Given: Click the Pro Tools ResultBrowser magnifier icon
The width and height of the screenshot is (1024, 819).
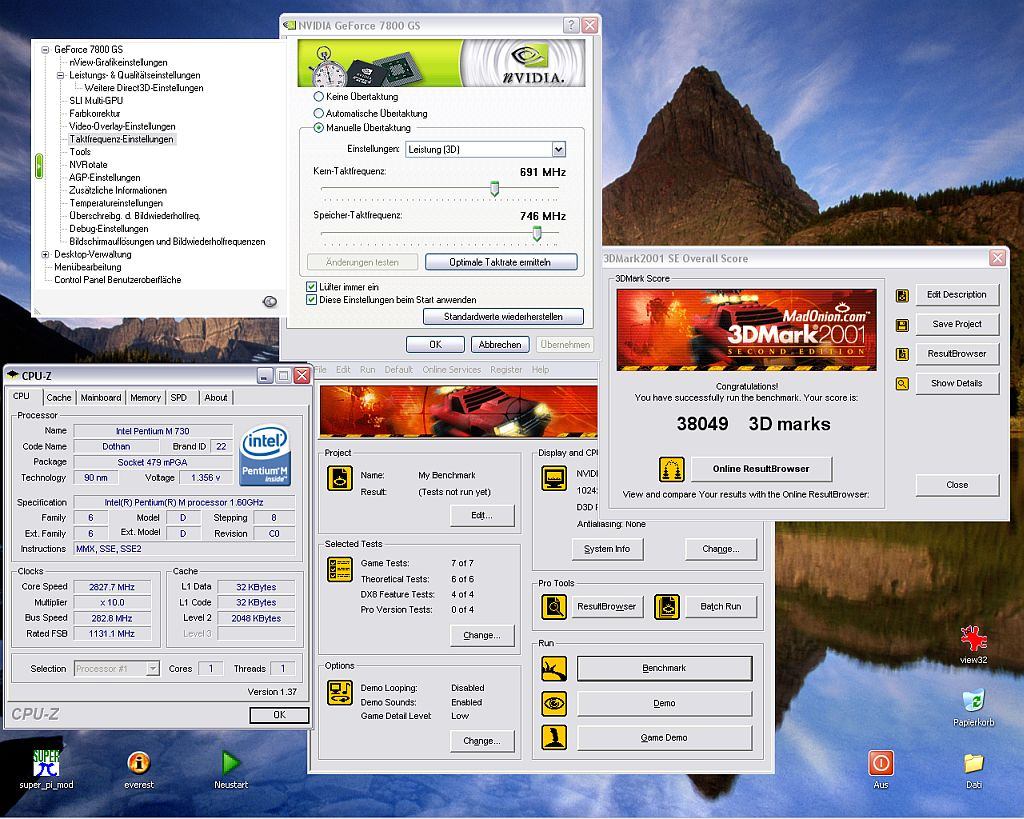Looking at the screenshot, I should (554, 607).
